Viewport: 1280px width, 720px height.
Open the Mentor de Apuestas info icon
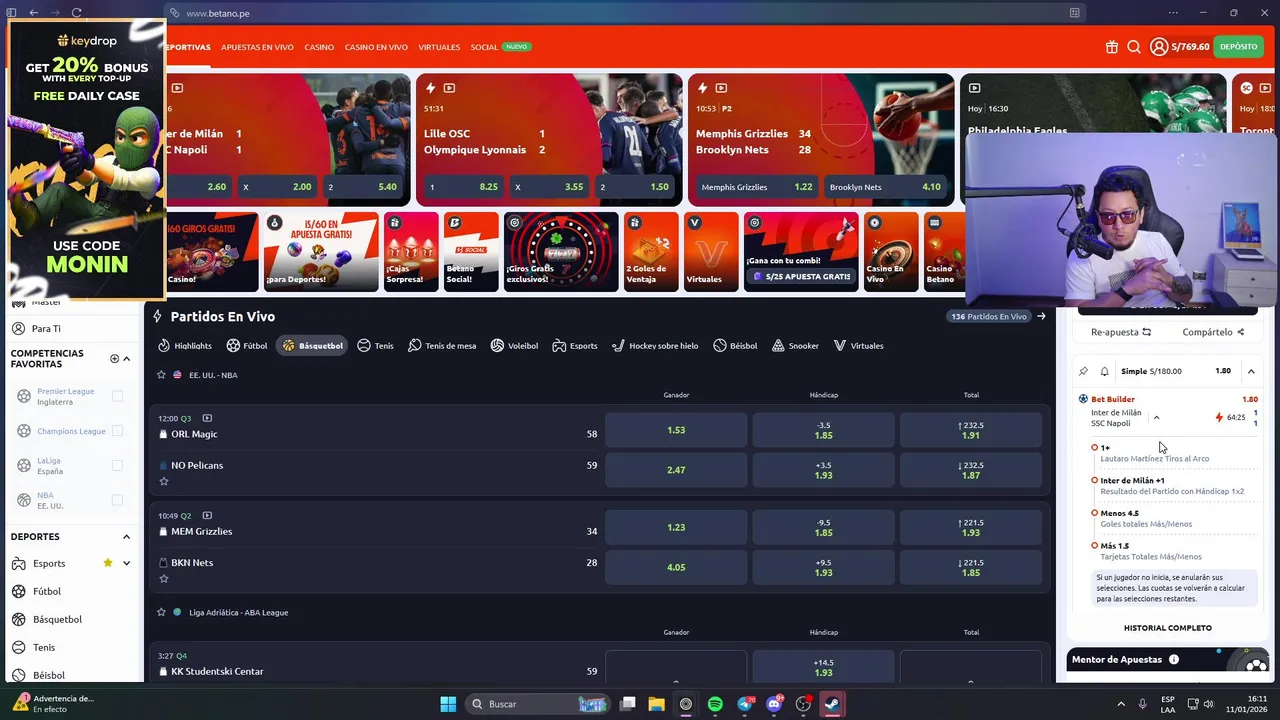(1174, 660)
